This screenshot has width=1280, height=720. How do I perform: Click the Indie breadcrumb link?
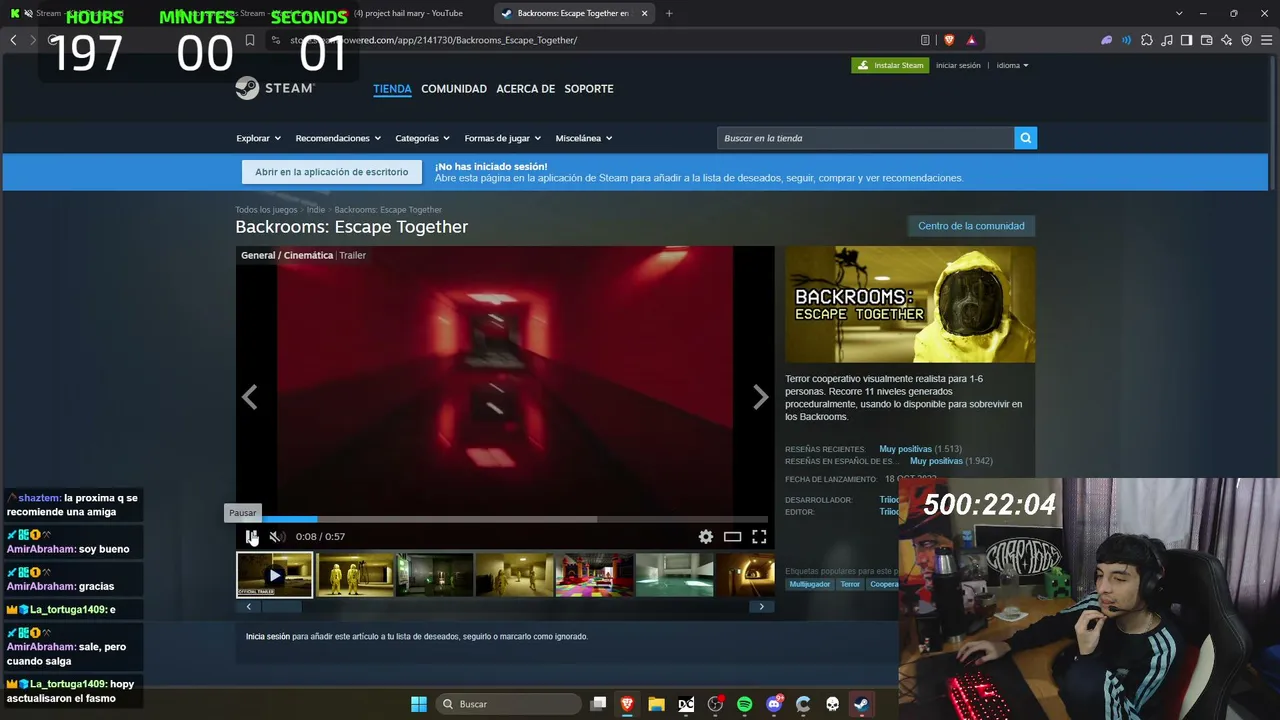(x=316, y=210)
